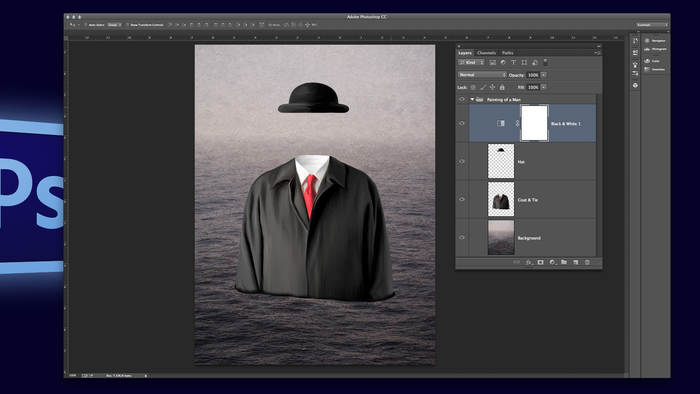Click the 'Painting of a Man' group name
Viewport: 700px width, 394px height.
pyautogui.click(x=504, y=100)
